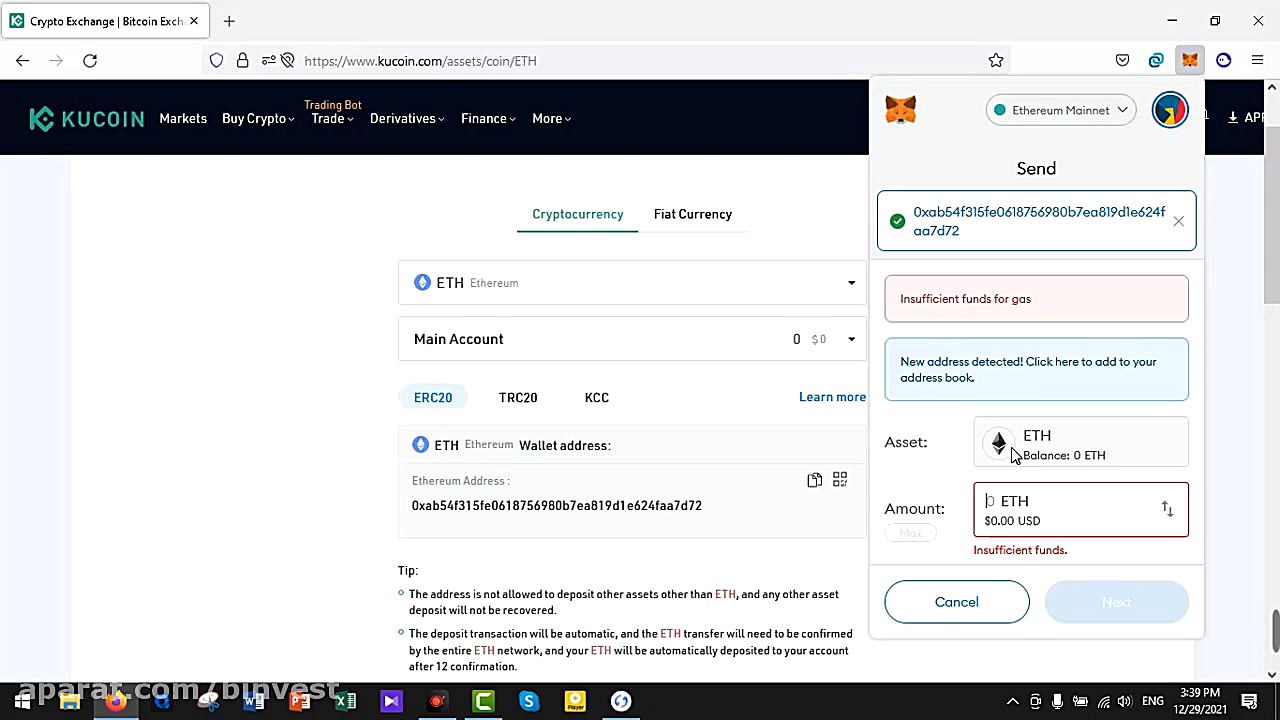Open the Pocket save icon
Screen dimensions: 1280x720
point(1122,61)
